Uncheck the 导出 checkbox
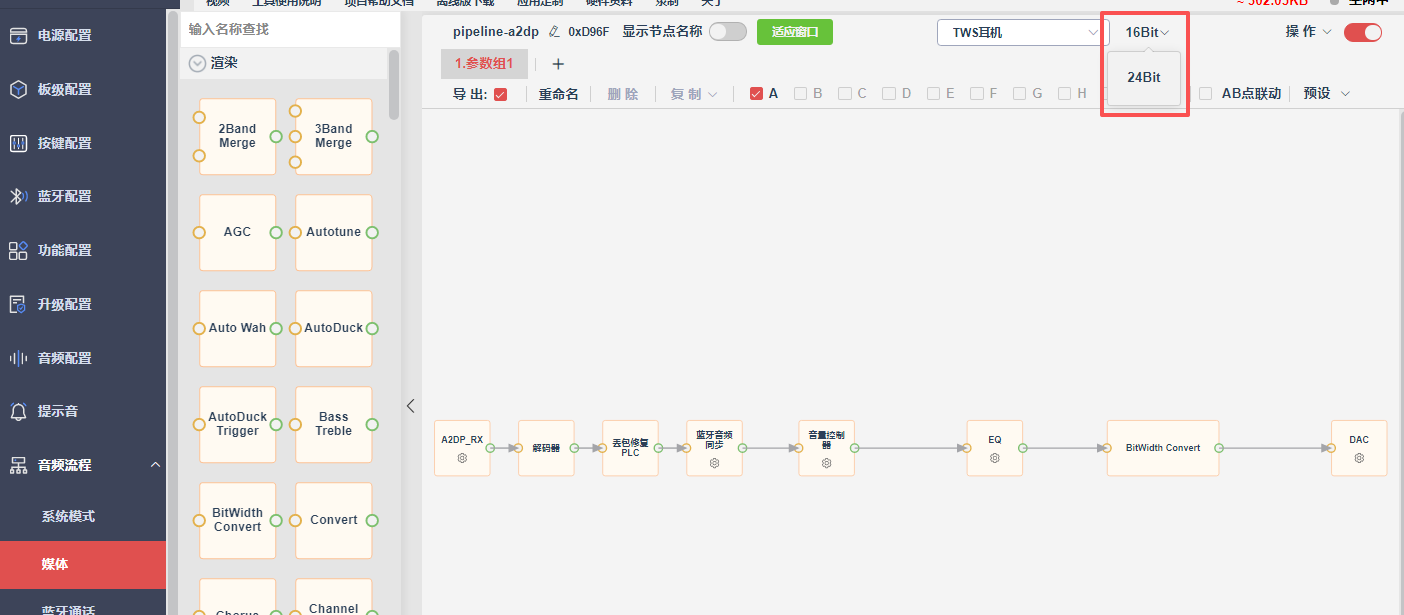 [x=500, y=94]
